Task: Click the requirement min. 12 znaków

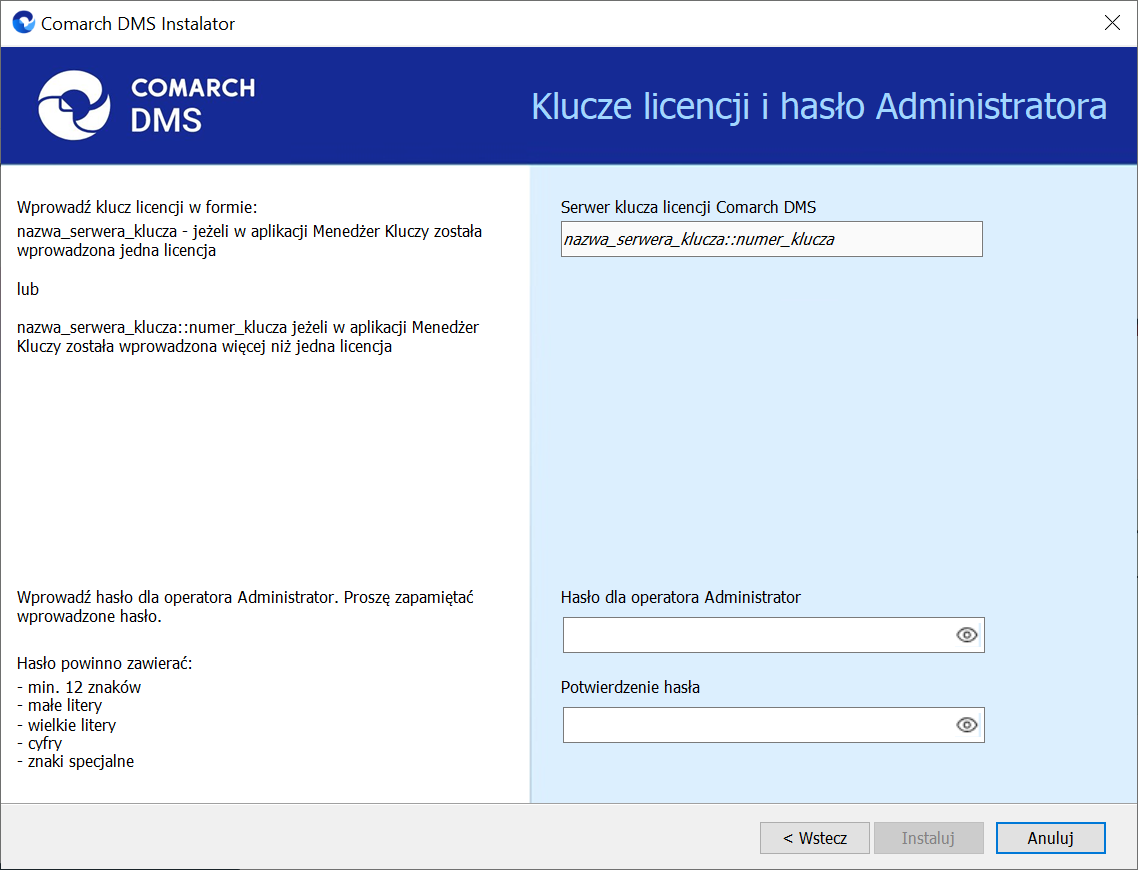Action: (x=79, y=687)
